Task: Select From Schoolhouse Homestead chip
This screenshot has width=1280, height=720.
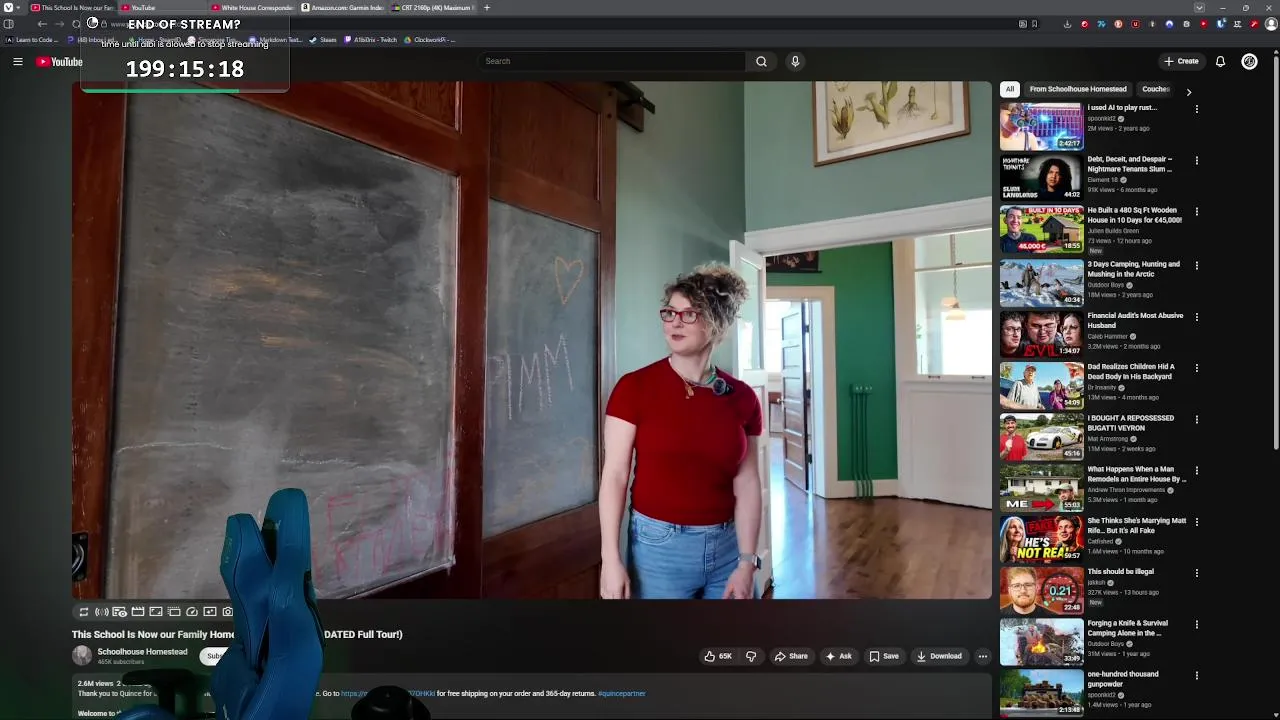Action: tap(1078, 89)
